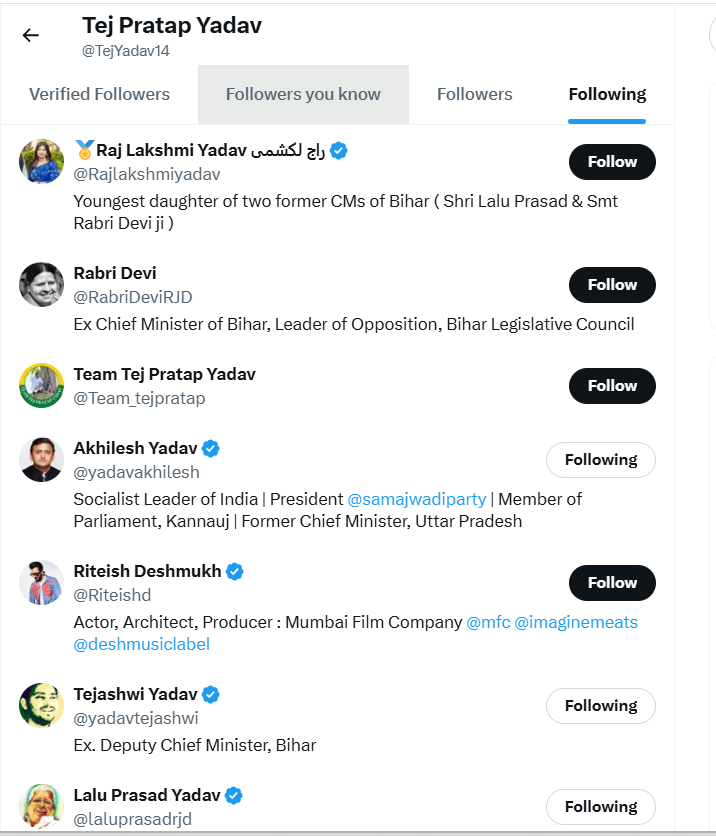Image resolution: width=716 pixels, height=836 pixels.
Task: Click Raj Lakshmi Yadav's verified badge
Action: (x=340, y=151)
